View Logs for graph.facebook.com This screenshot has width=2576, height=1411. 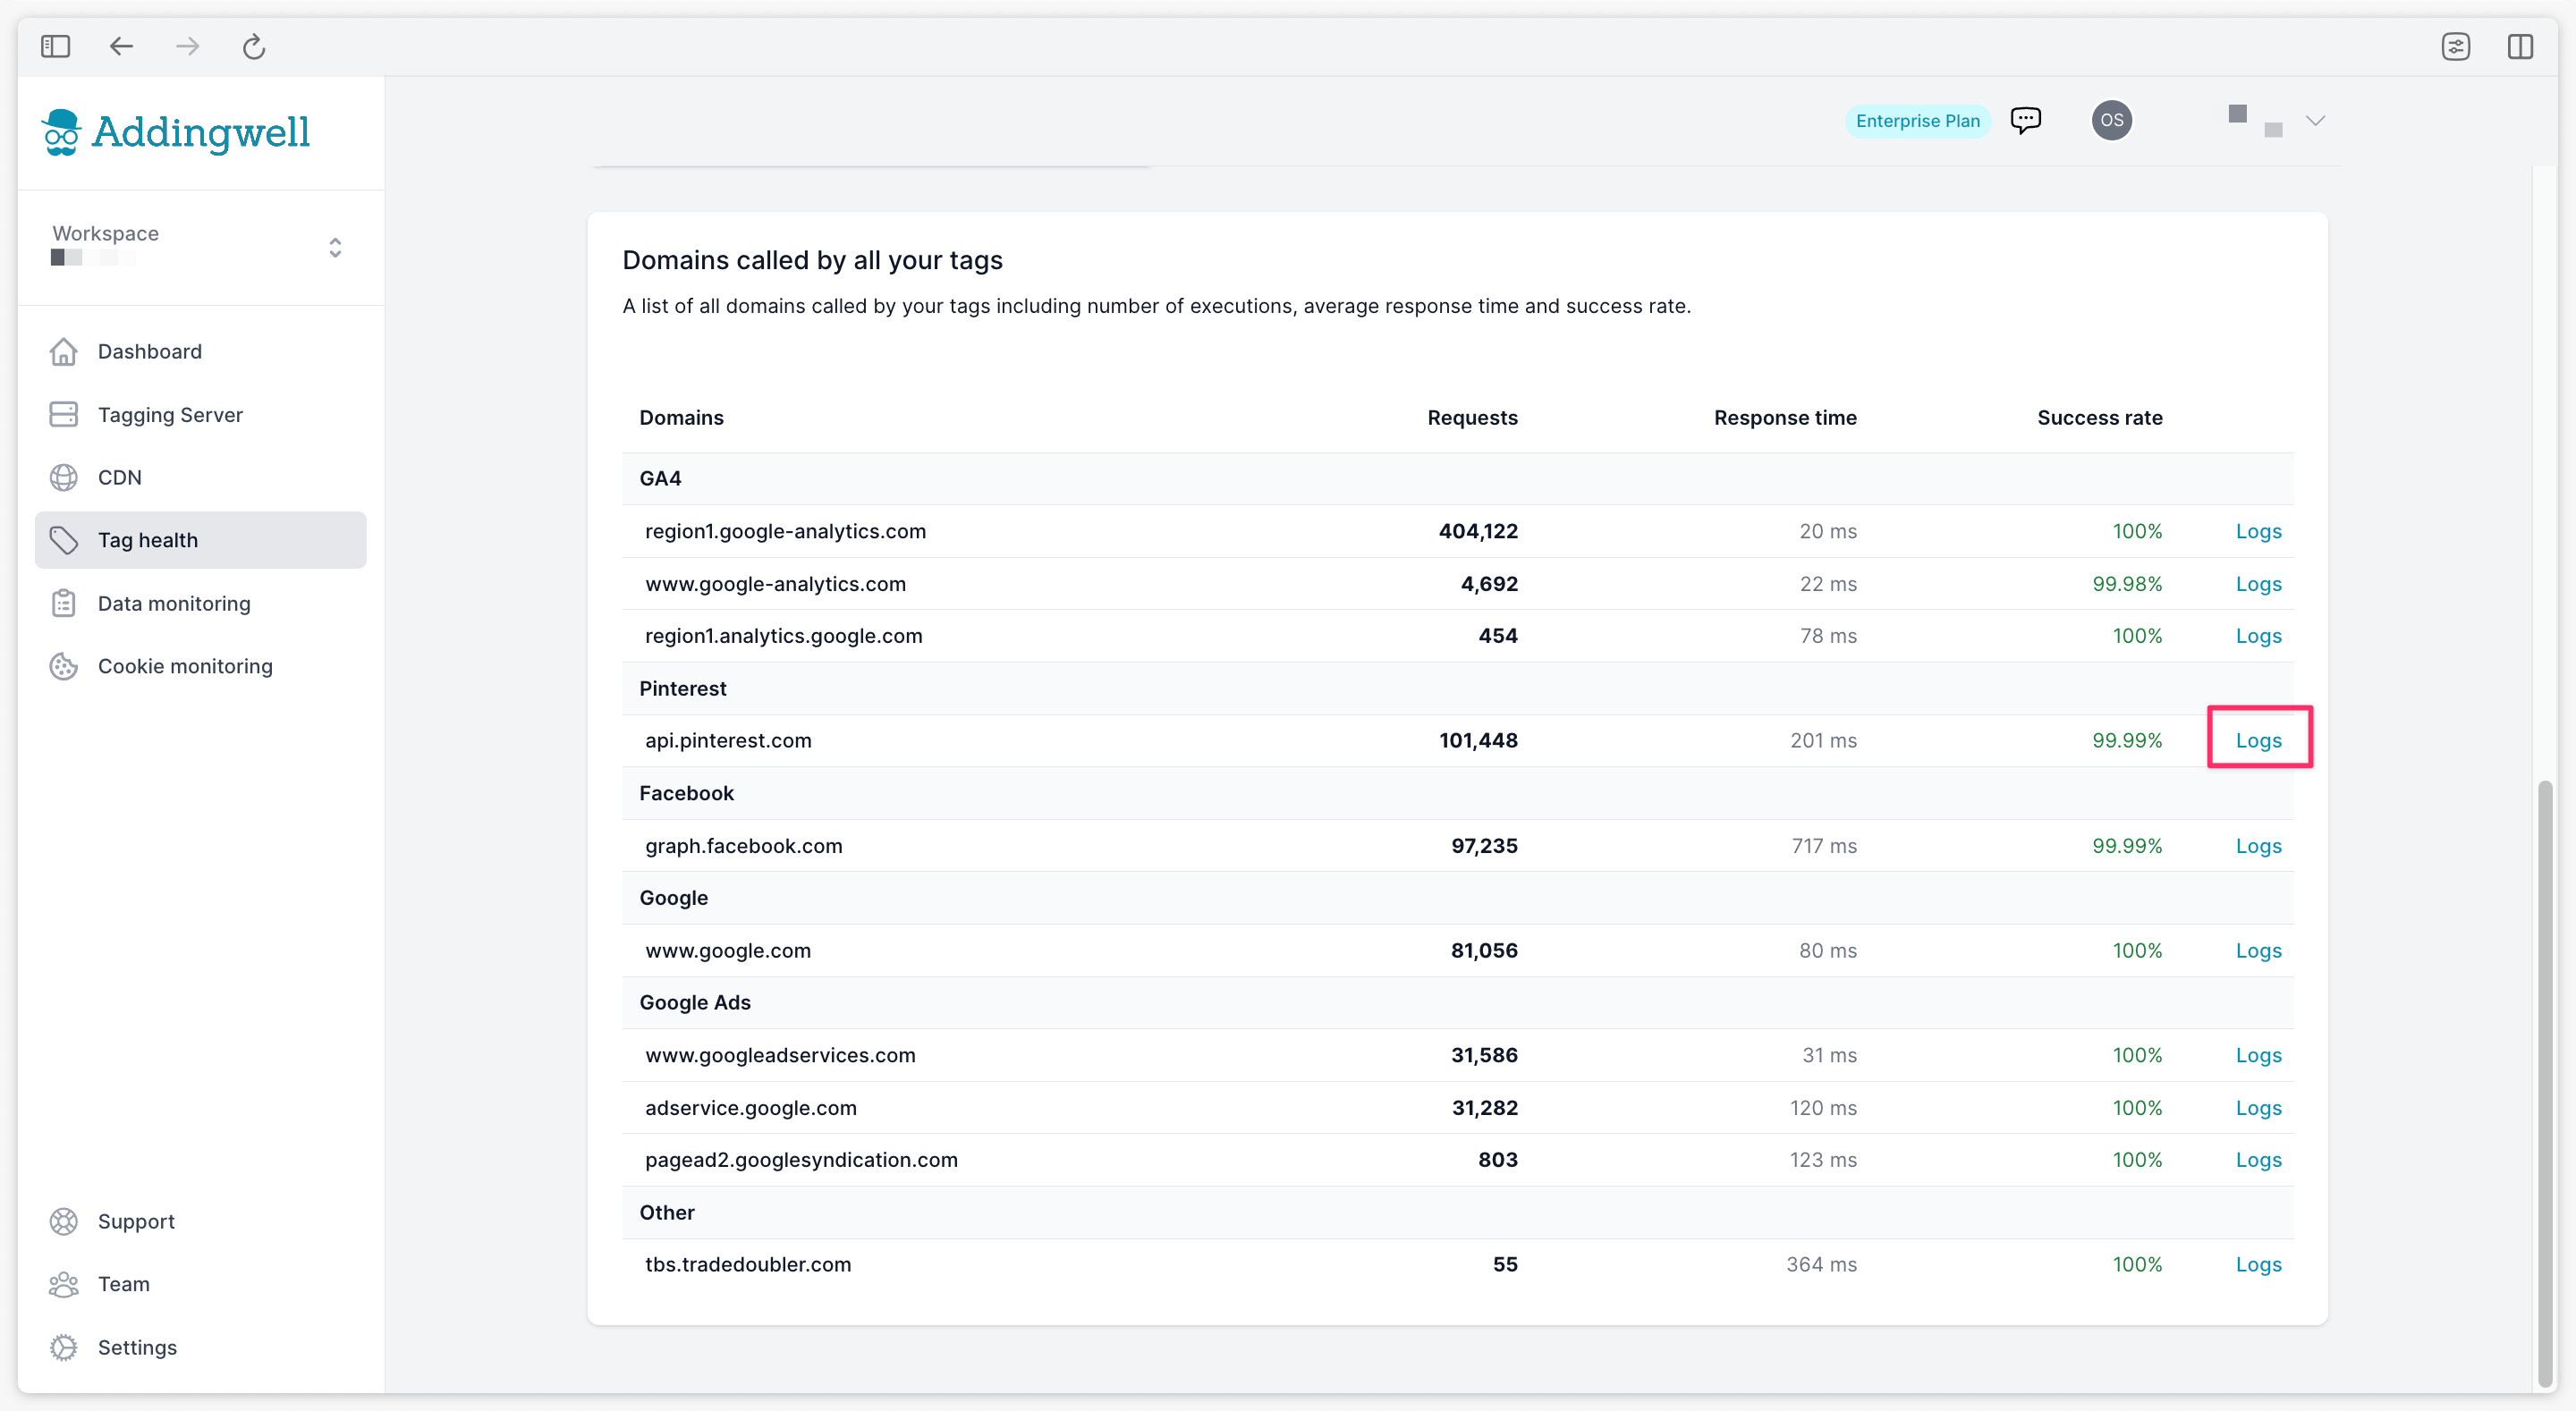[x=2258, y=846]
